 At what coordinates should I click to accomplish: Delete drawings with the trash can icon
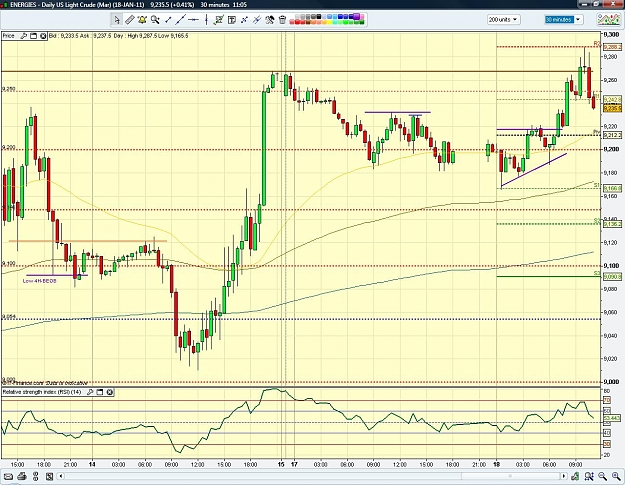click(282, 20)
